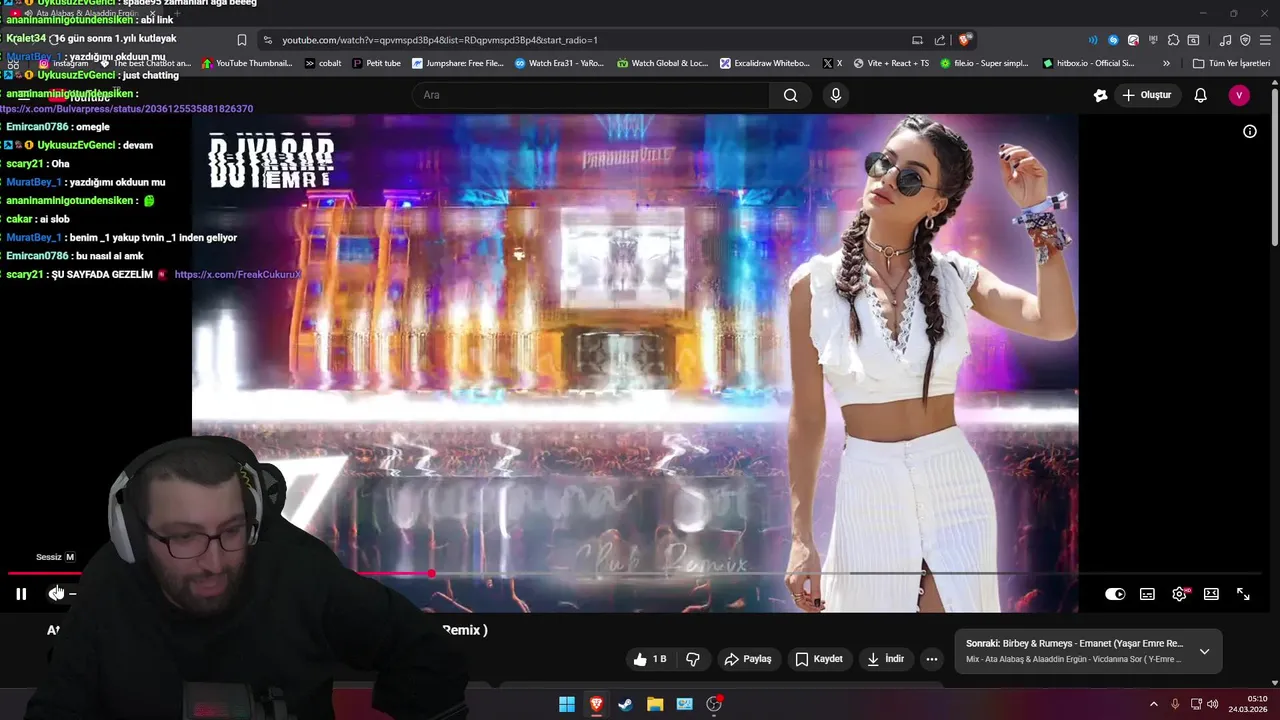Screen dimensions: 1280x720
Task: Toggle autoplay switch in player controls
Action: tap(1115, 594)
